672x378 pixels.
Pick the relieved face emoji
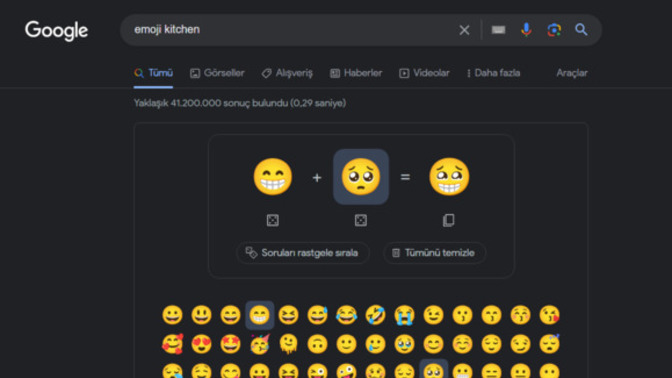click(x=491, y=344)
